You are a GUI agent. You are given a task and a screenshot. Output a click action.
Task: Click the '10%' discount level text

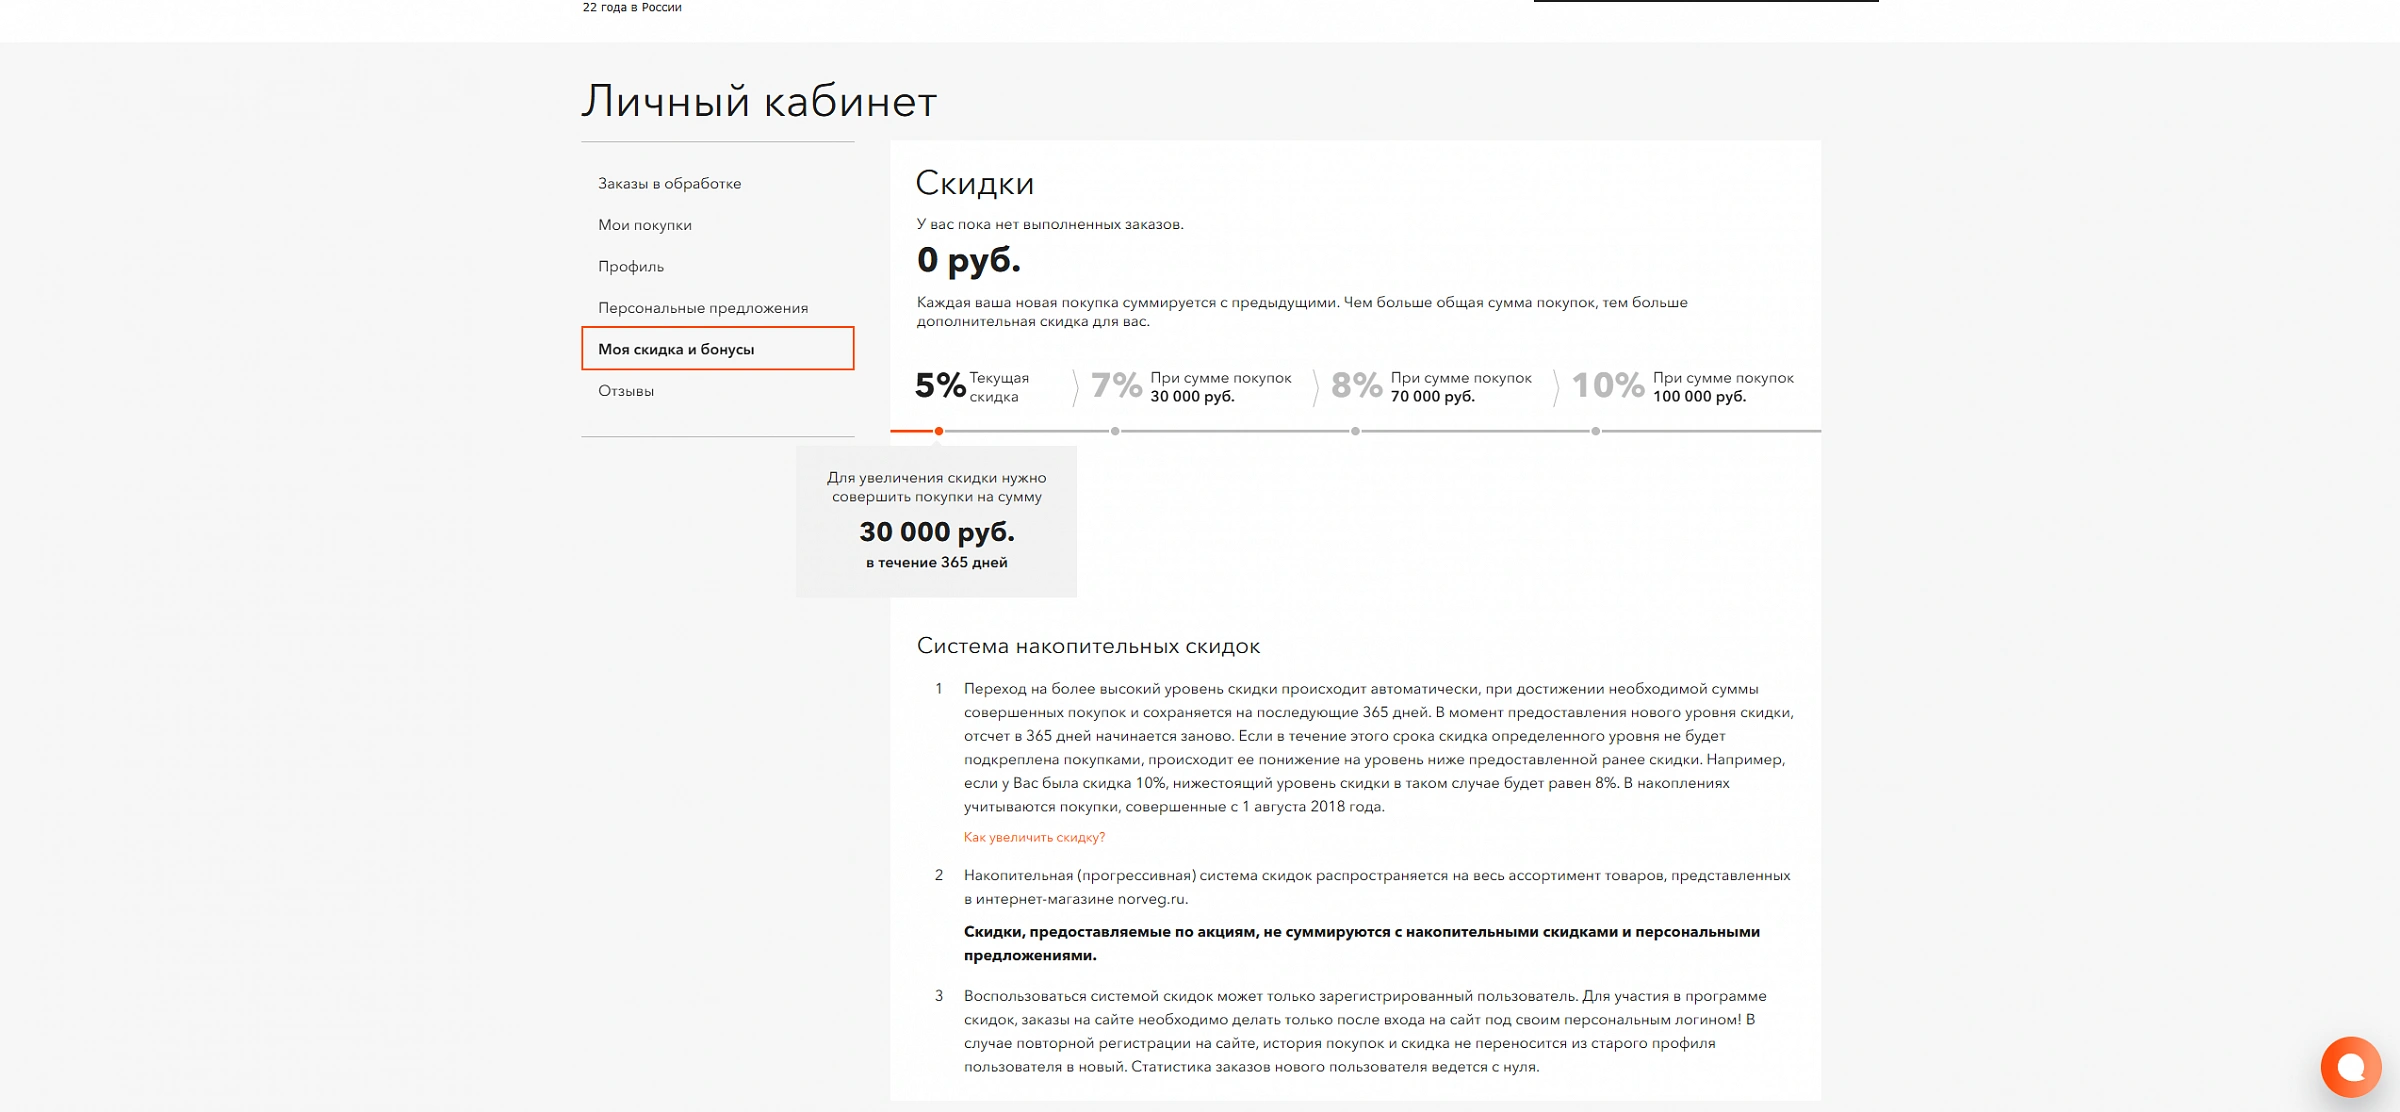(x=1608, y=385)
